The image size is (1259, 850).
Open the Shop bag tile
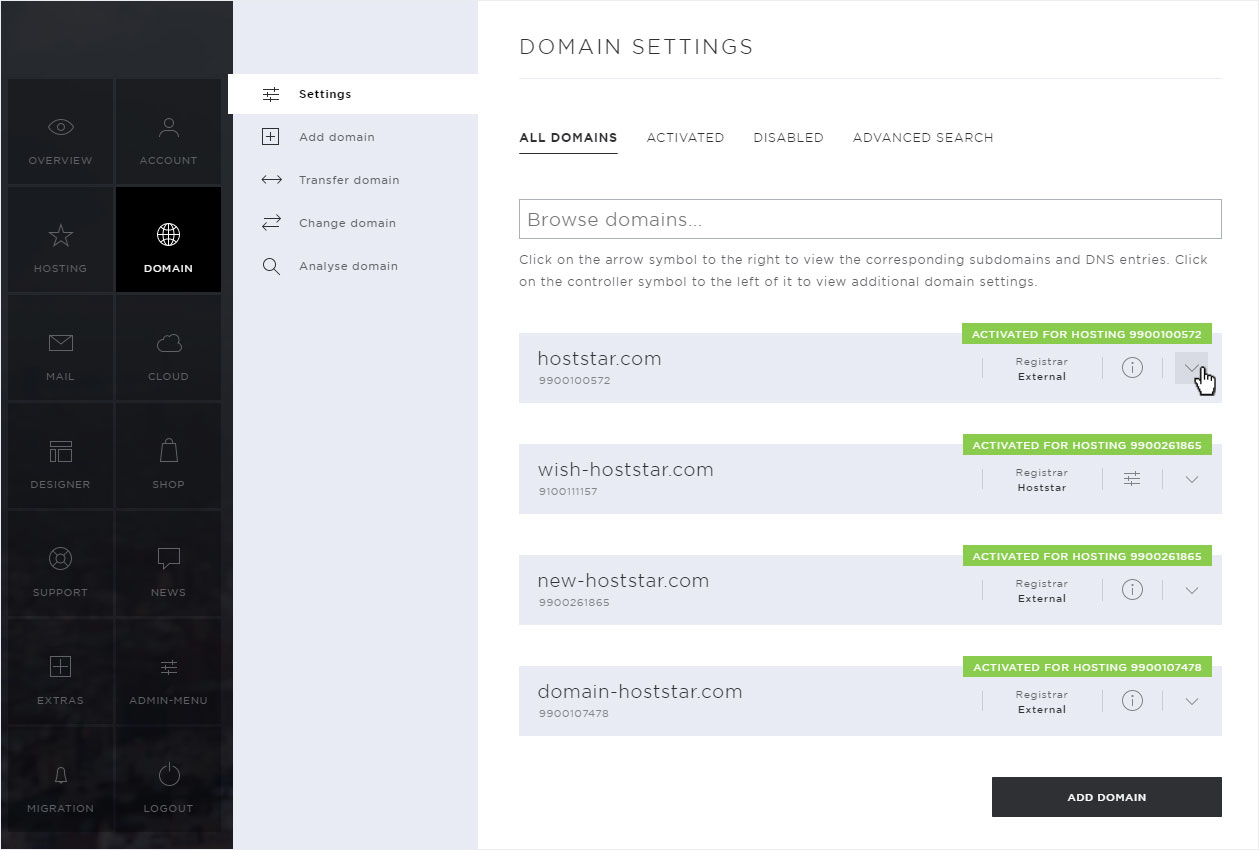[x=168, y=456]
